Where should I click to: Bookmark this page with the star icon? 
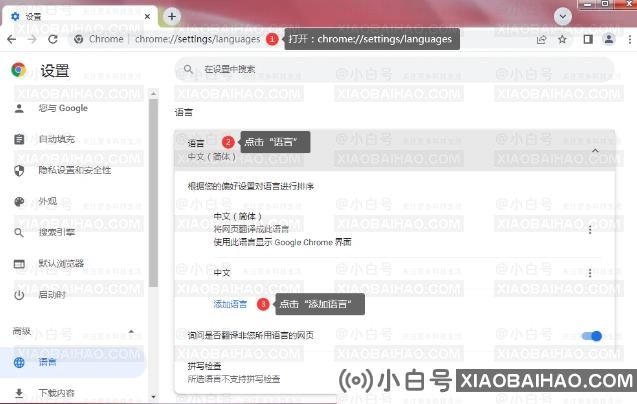click(562, 39)
